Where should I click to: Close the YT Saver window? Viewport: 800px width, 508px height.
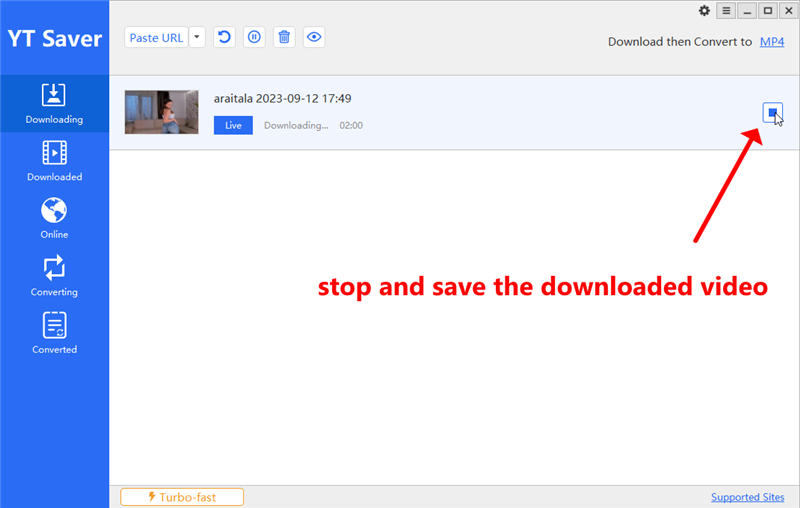(789, 11)
